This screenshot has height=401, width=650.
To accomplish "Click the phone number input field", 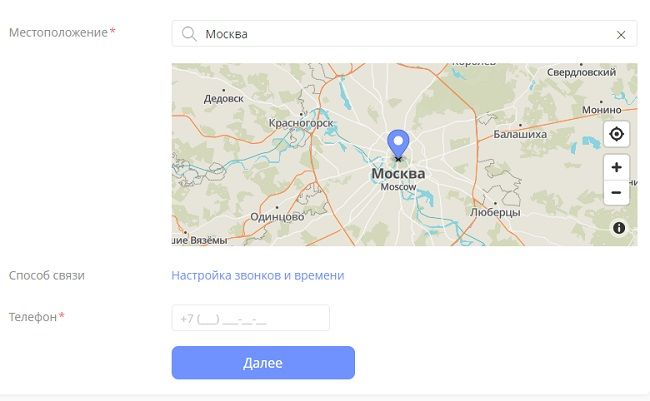I will pyautogui.click(x=250, y=319).
